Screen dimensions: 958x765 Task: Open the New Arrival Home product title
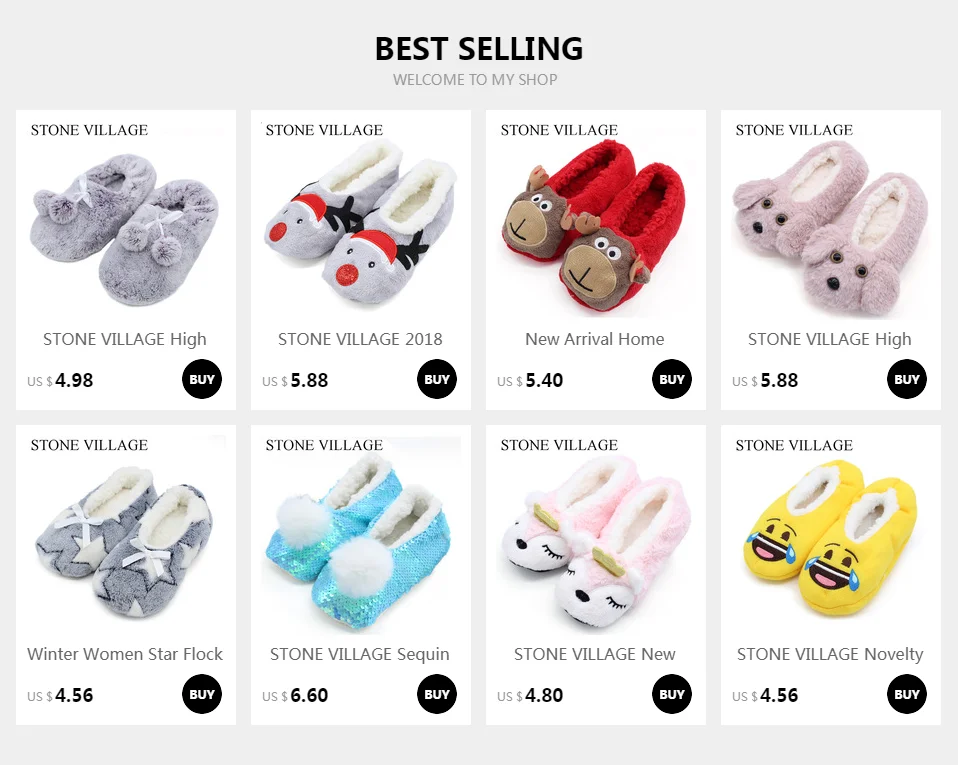tap(594, 339)
